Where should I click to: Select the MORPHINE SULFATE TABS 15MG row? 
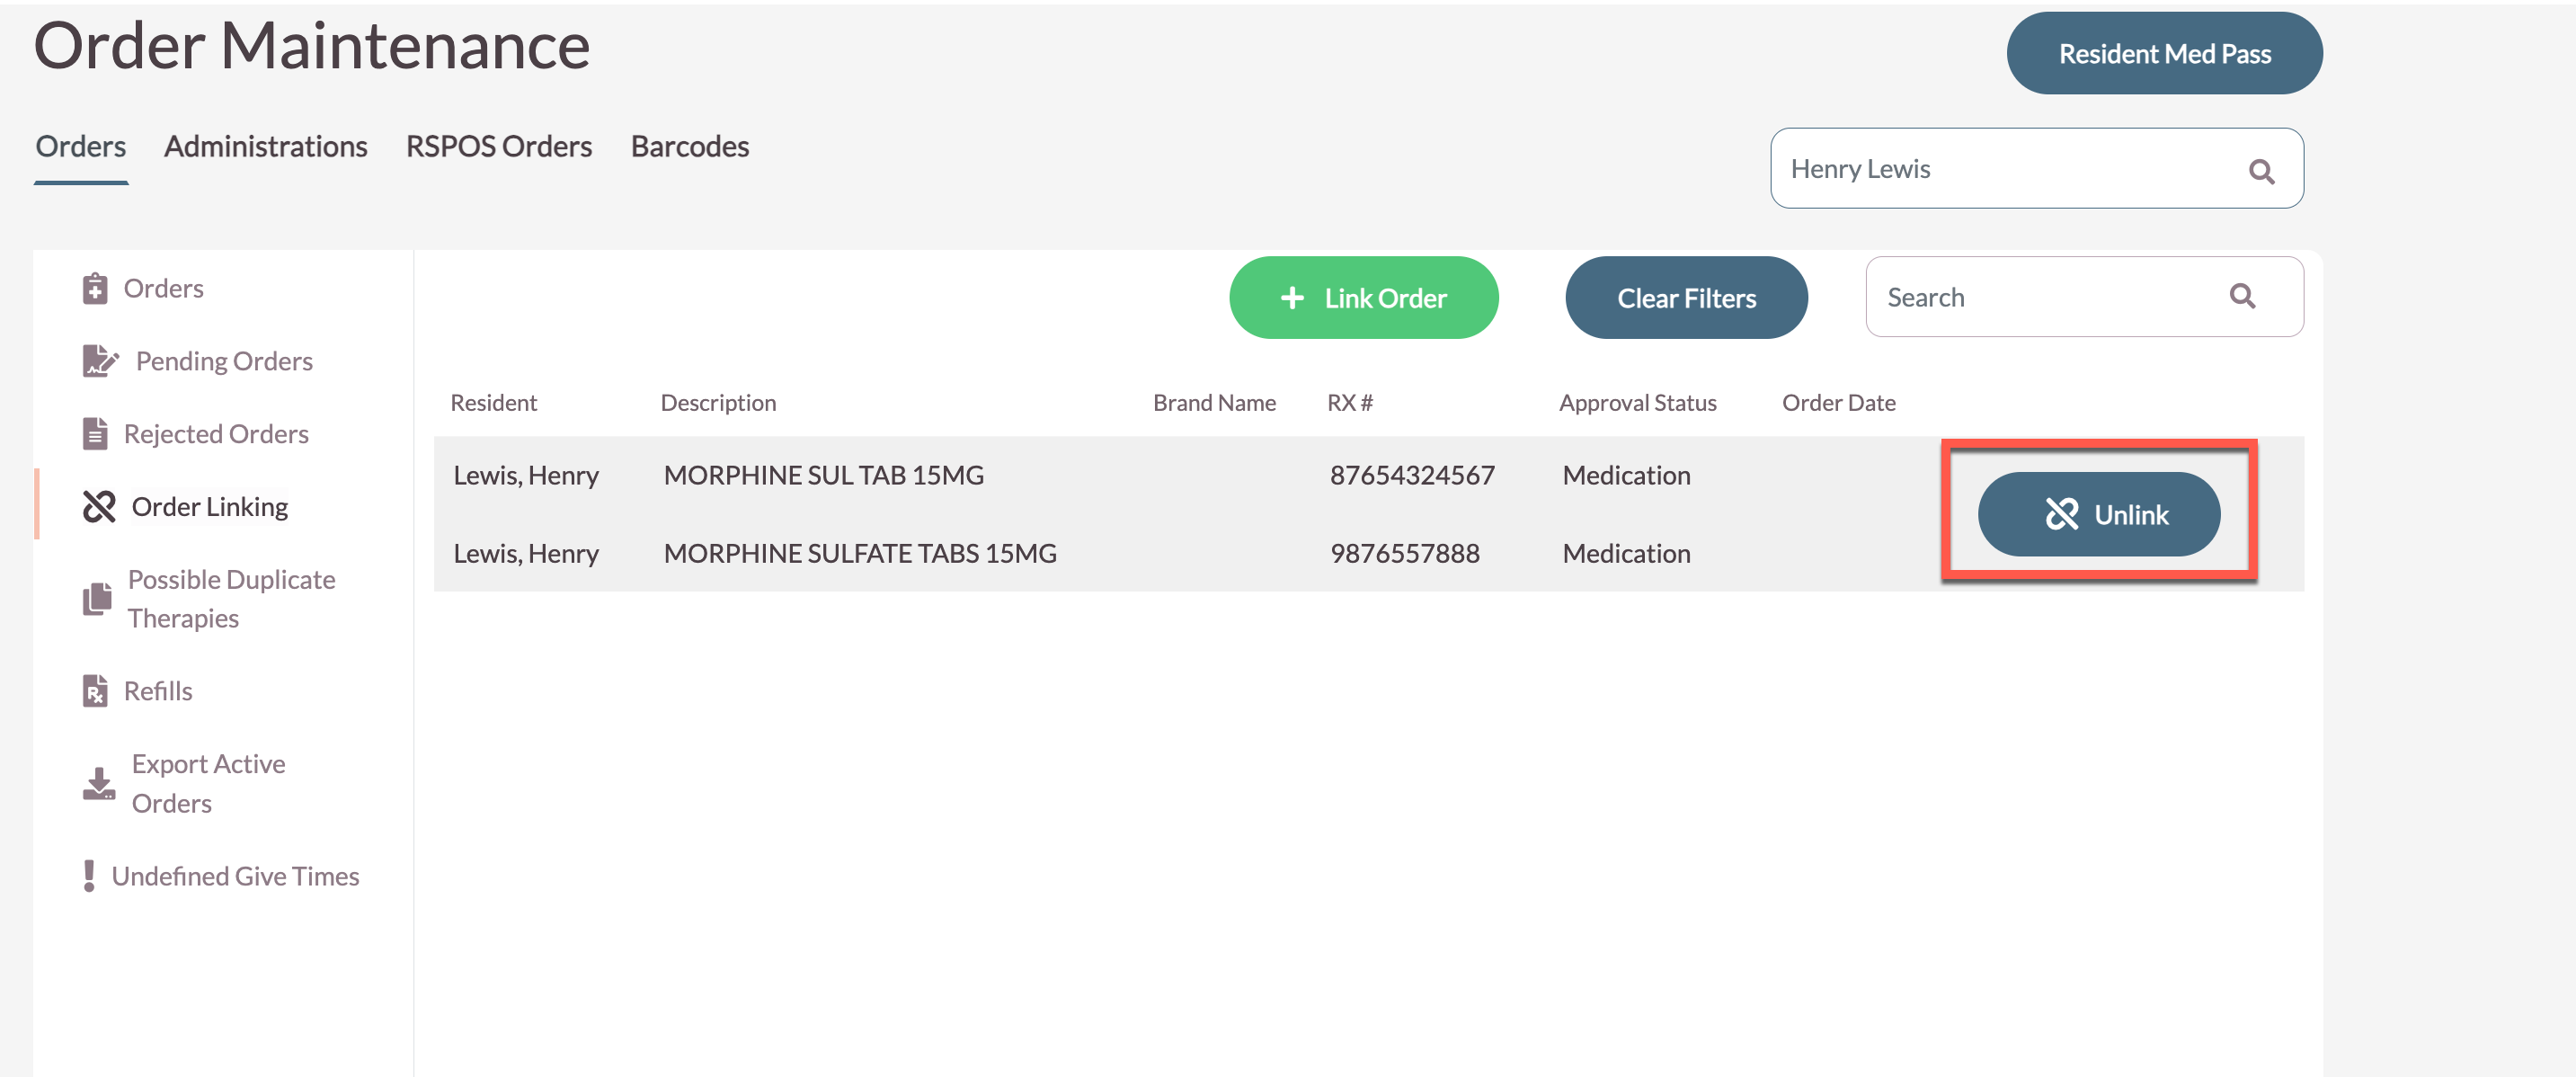click(x=859, y=553)
